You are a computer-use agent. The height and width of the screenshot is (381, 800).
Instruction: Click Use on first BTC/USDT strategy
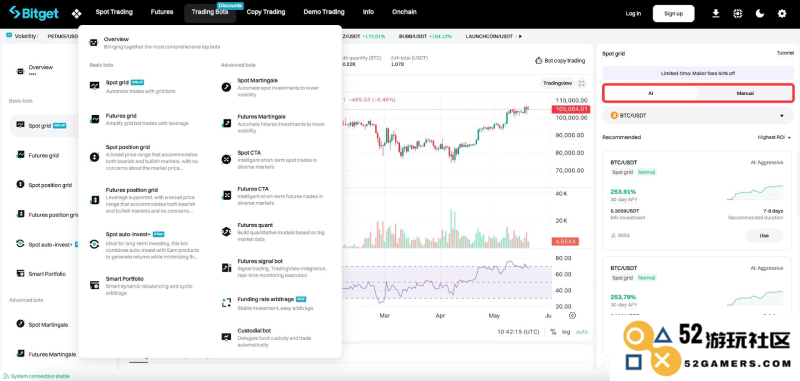coord(764,236)
